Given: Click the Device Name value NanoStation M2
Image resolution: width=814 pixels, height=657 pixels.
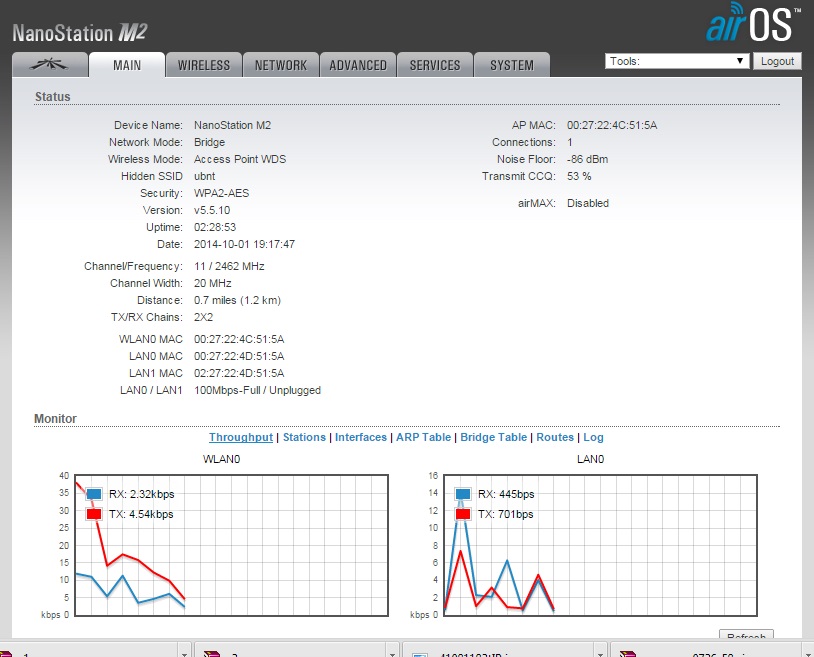Looking at the screenshot, I should click(x=233, y=125).
